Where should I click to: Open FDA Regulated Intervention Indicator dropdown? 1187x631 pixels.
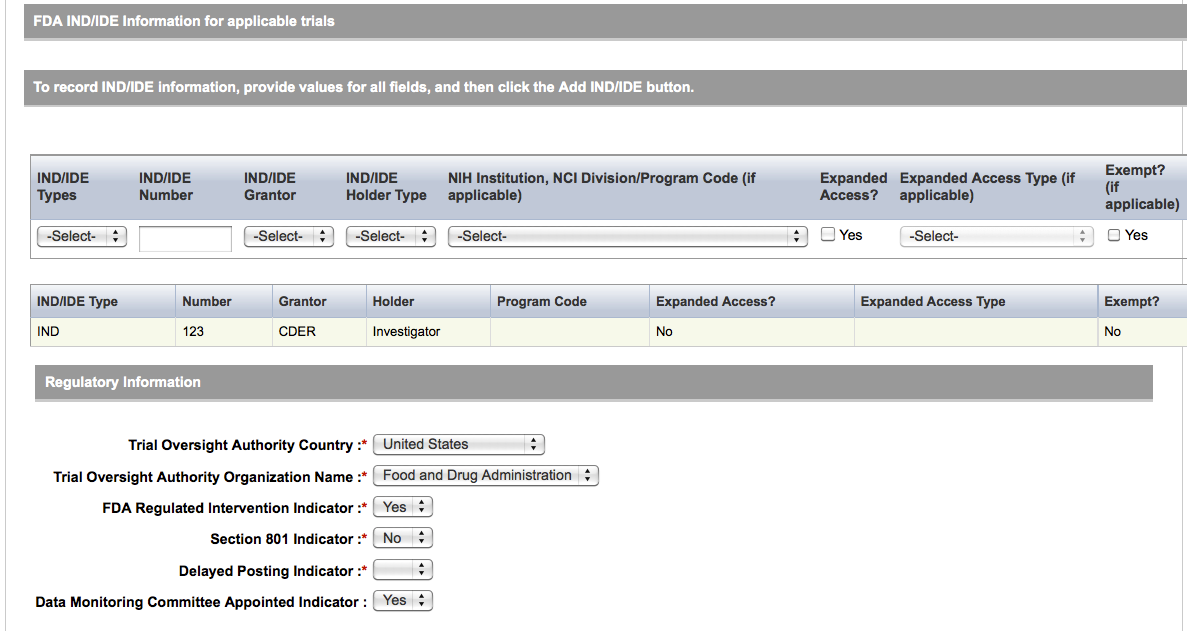tap(403, 507)
